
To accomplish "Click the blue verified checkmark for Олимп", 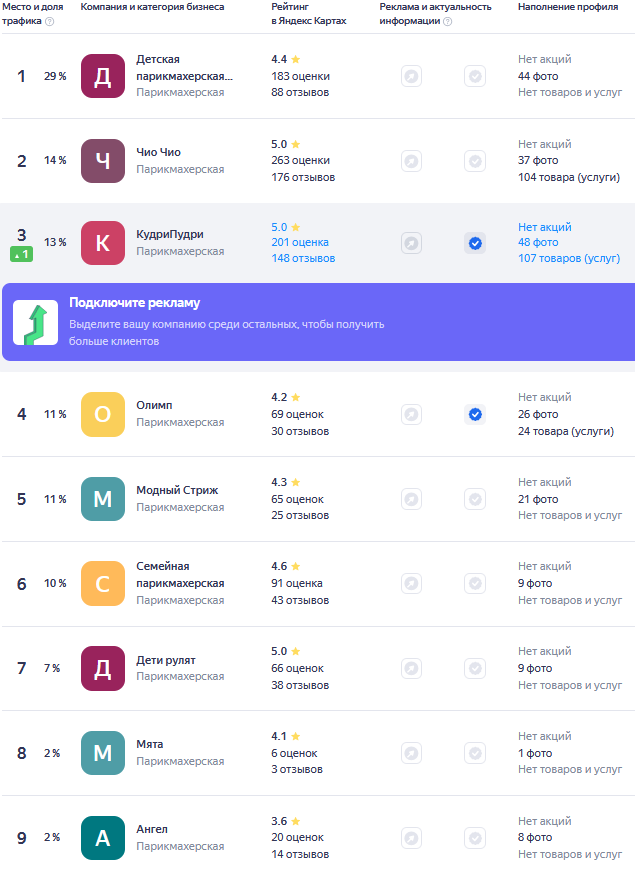I will [475, 414].
